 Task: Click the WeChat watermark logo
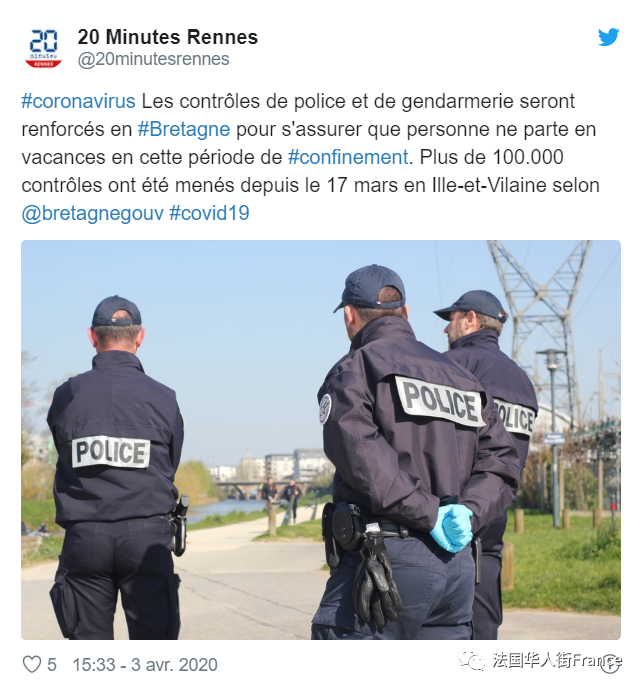472,660
